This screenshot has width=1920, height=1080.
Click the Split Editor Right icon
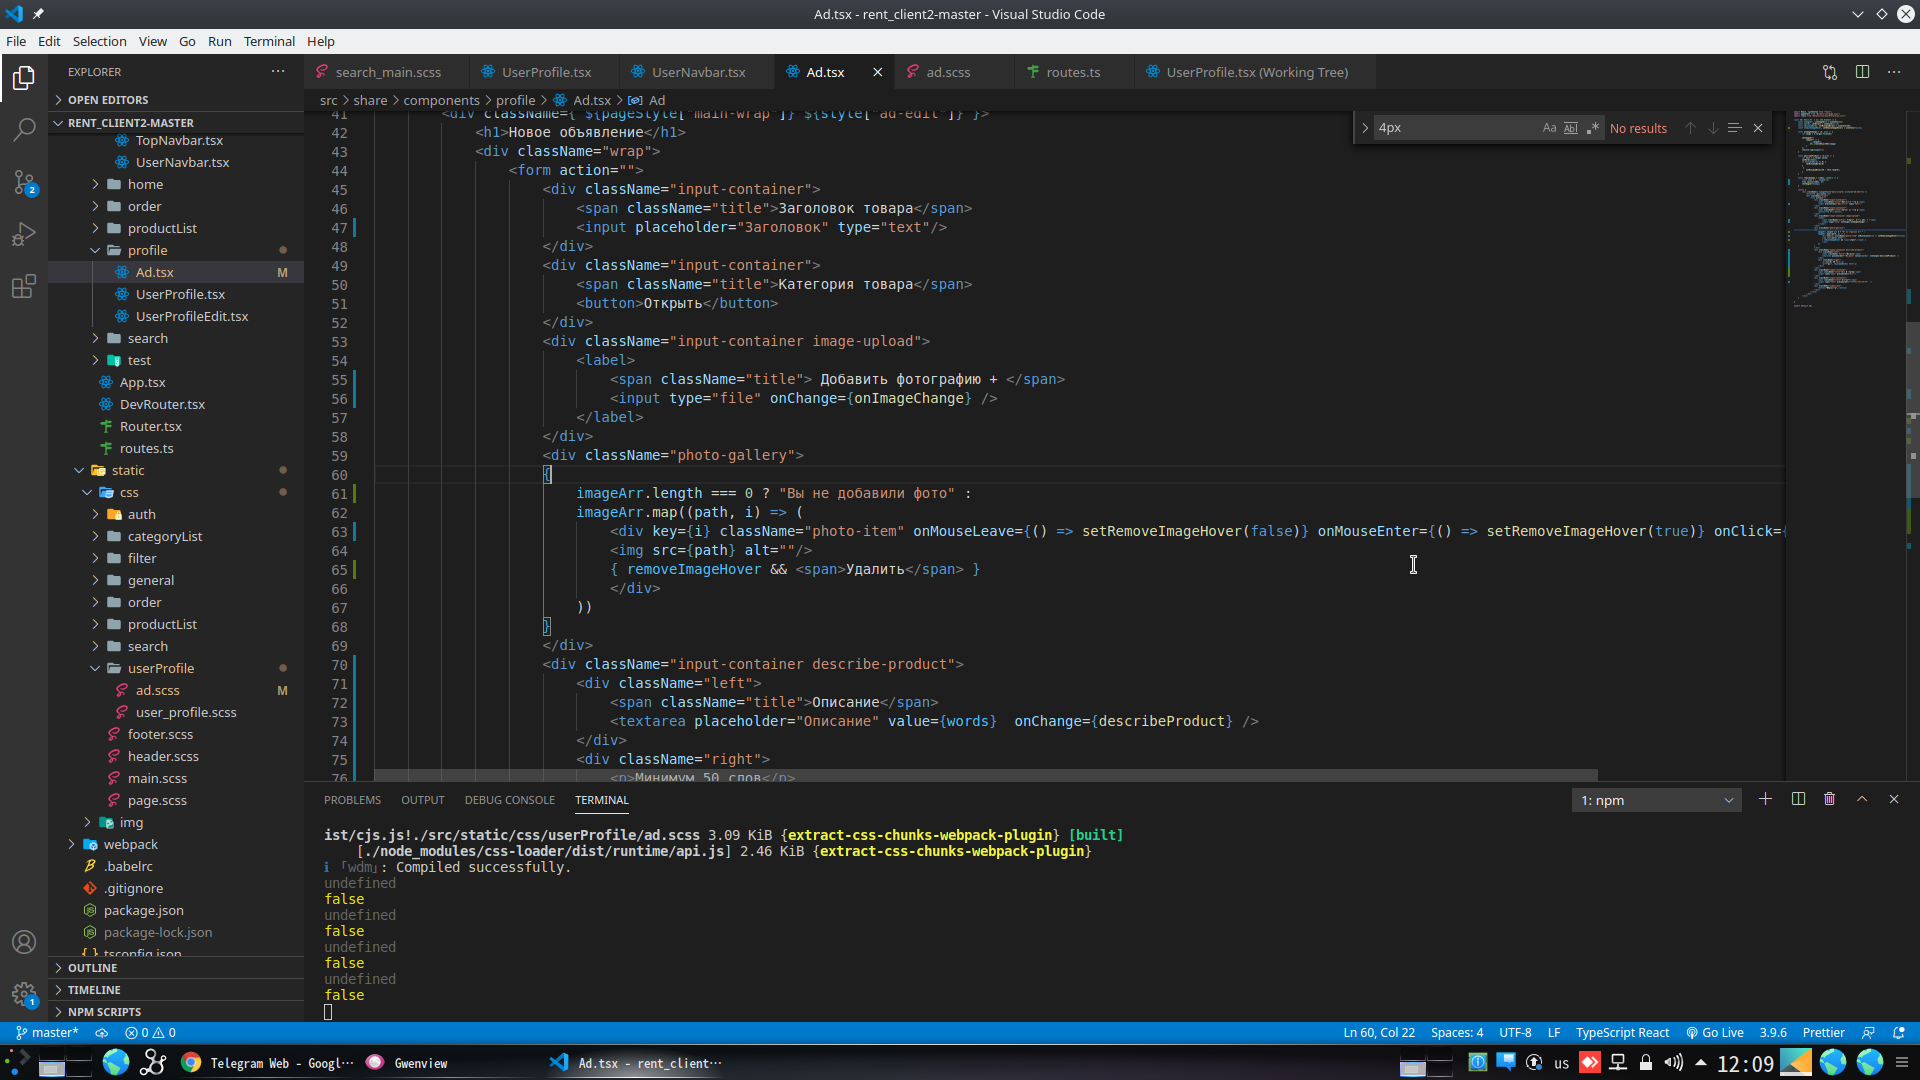pos(1862,72)
